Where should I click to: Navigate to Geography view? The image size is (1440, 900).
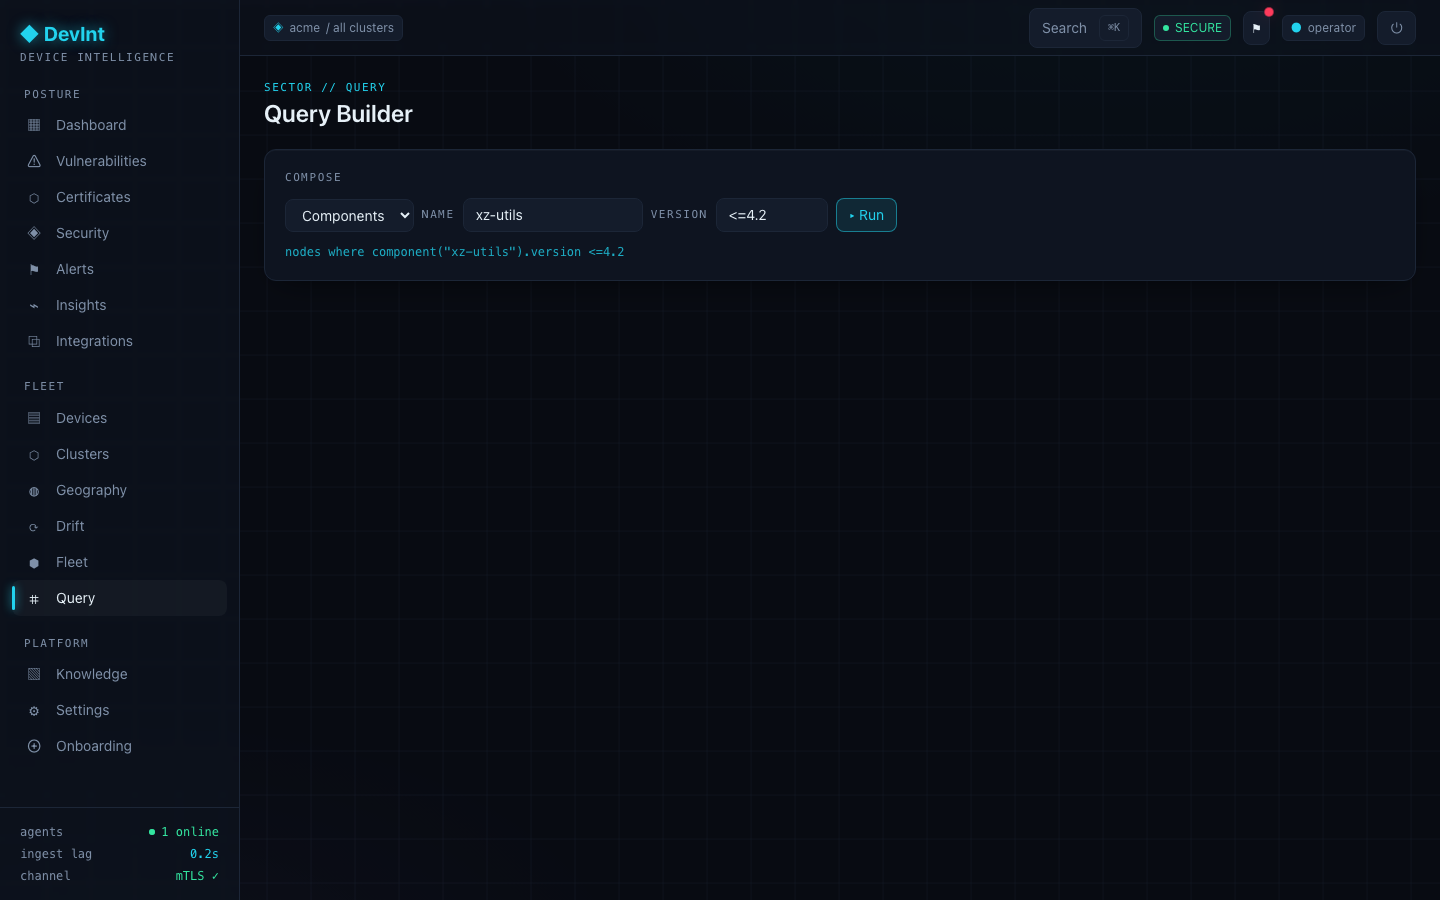(119, 490)
